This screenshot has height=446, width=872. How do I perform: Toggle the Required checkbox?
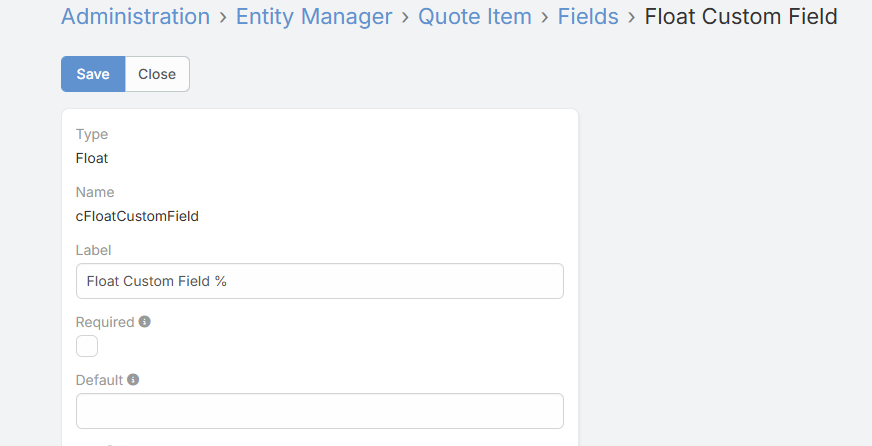(87, 346)
